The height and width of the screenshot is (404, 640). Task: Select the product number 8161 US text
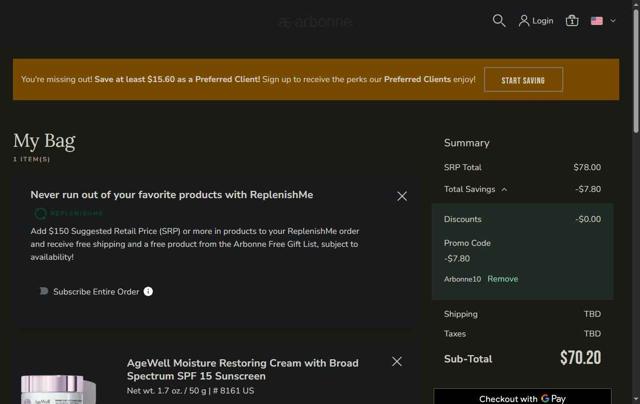pos(233,391)
